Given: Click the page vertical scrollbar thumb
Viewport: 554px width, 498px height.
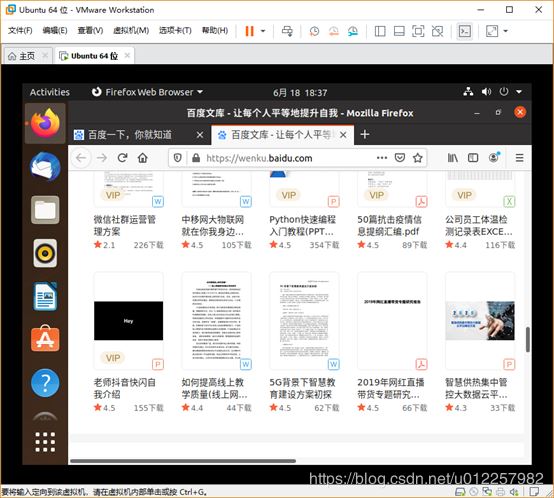Looking at the screenshot, I should click(x=528, y=340).
